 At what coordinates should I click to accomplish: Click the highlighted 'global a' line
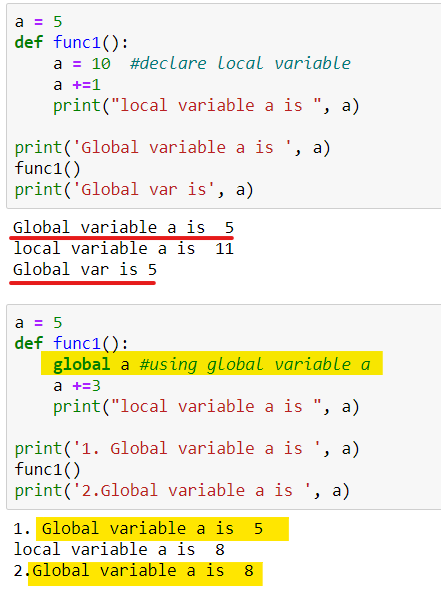[x=212, y=364]
